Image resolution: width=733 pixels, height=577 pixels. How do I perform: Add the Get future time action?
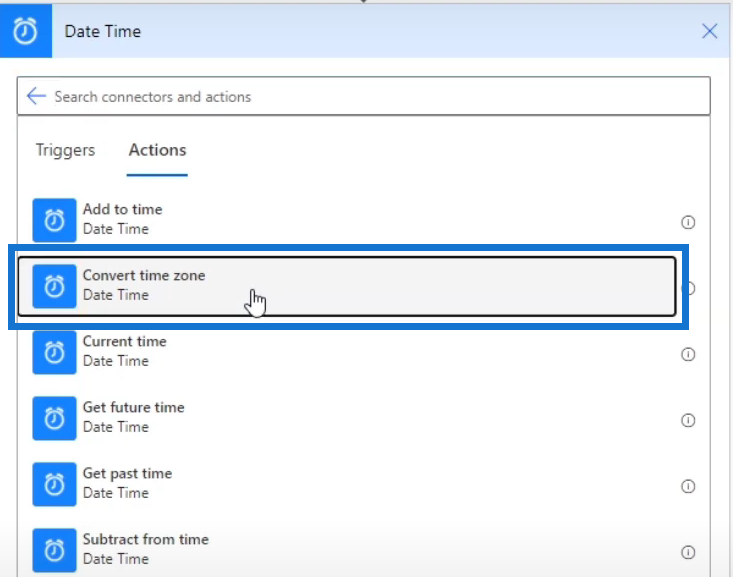(x=347, y=418)
